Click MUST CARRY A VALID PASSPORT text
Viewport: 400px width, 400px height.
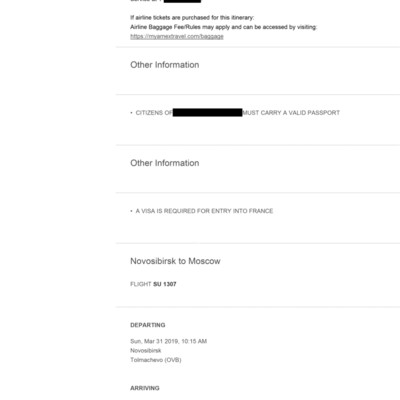coord(291,113)
